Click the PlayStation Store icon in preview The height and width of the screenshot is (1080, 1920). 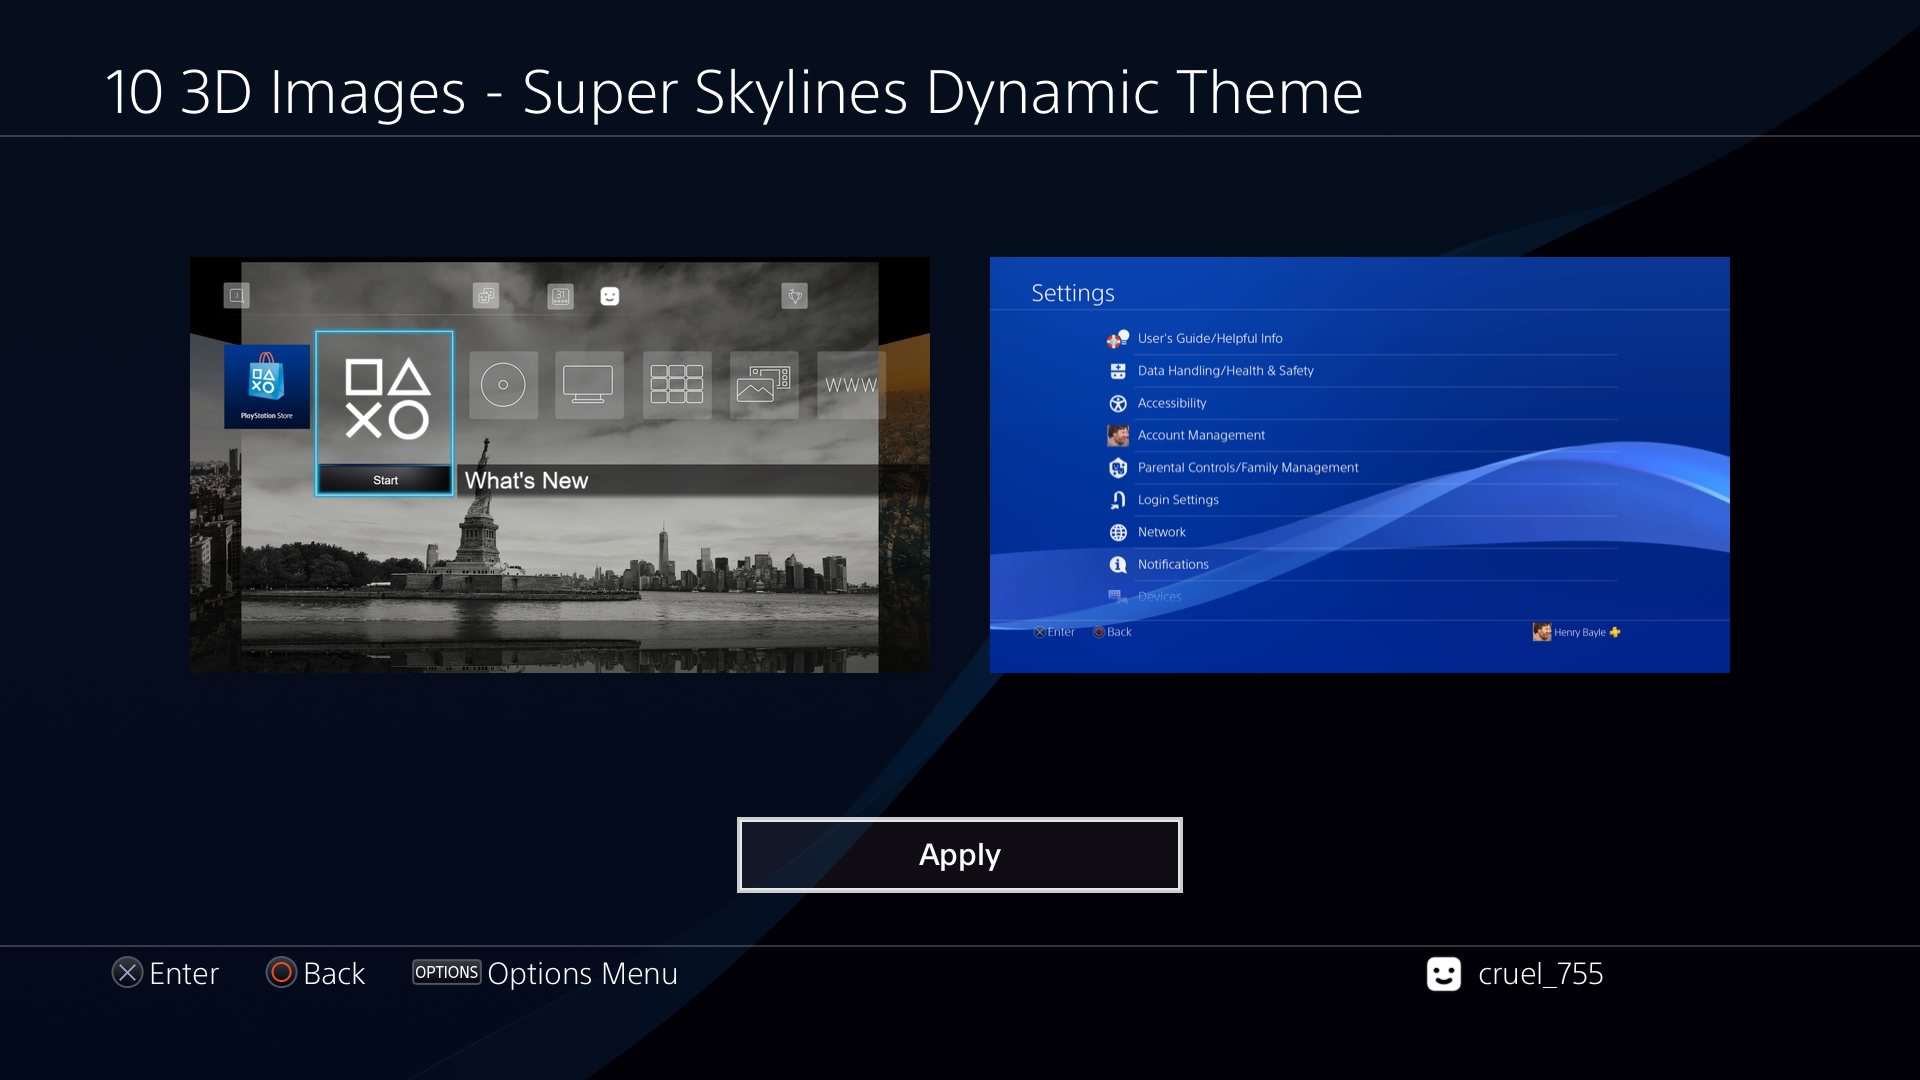[x=266, y=385]
